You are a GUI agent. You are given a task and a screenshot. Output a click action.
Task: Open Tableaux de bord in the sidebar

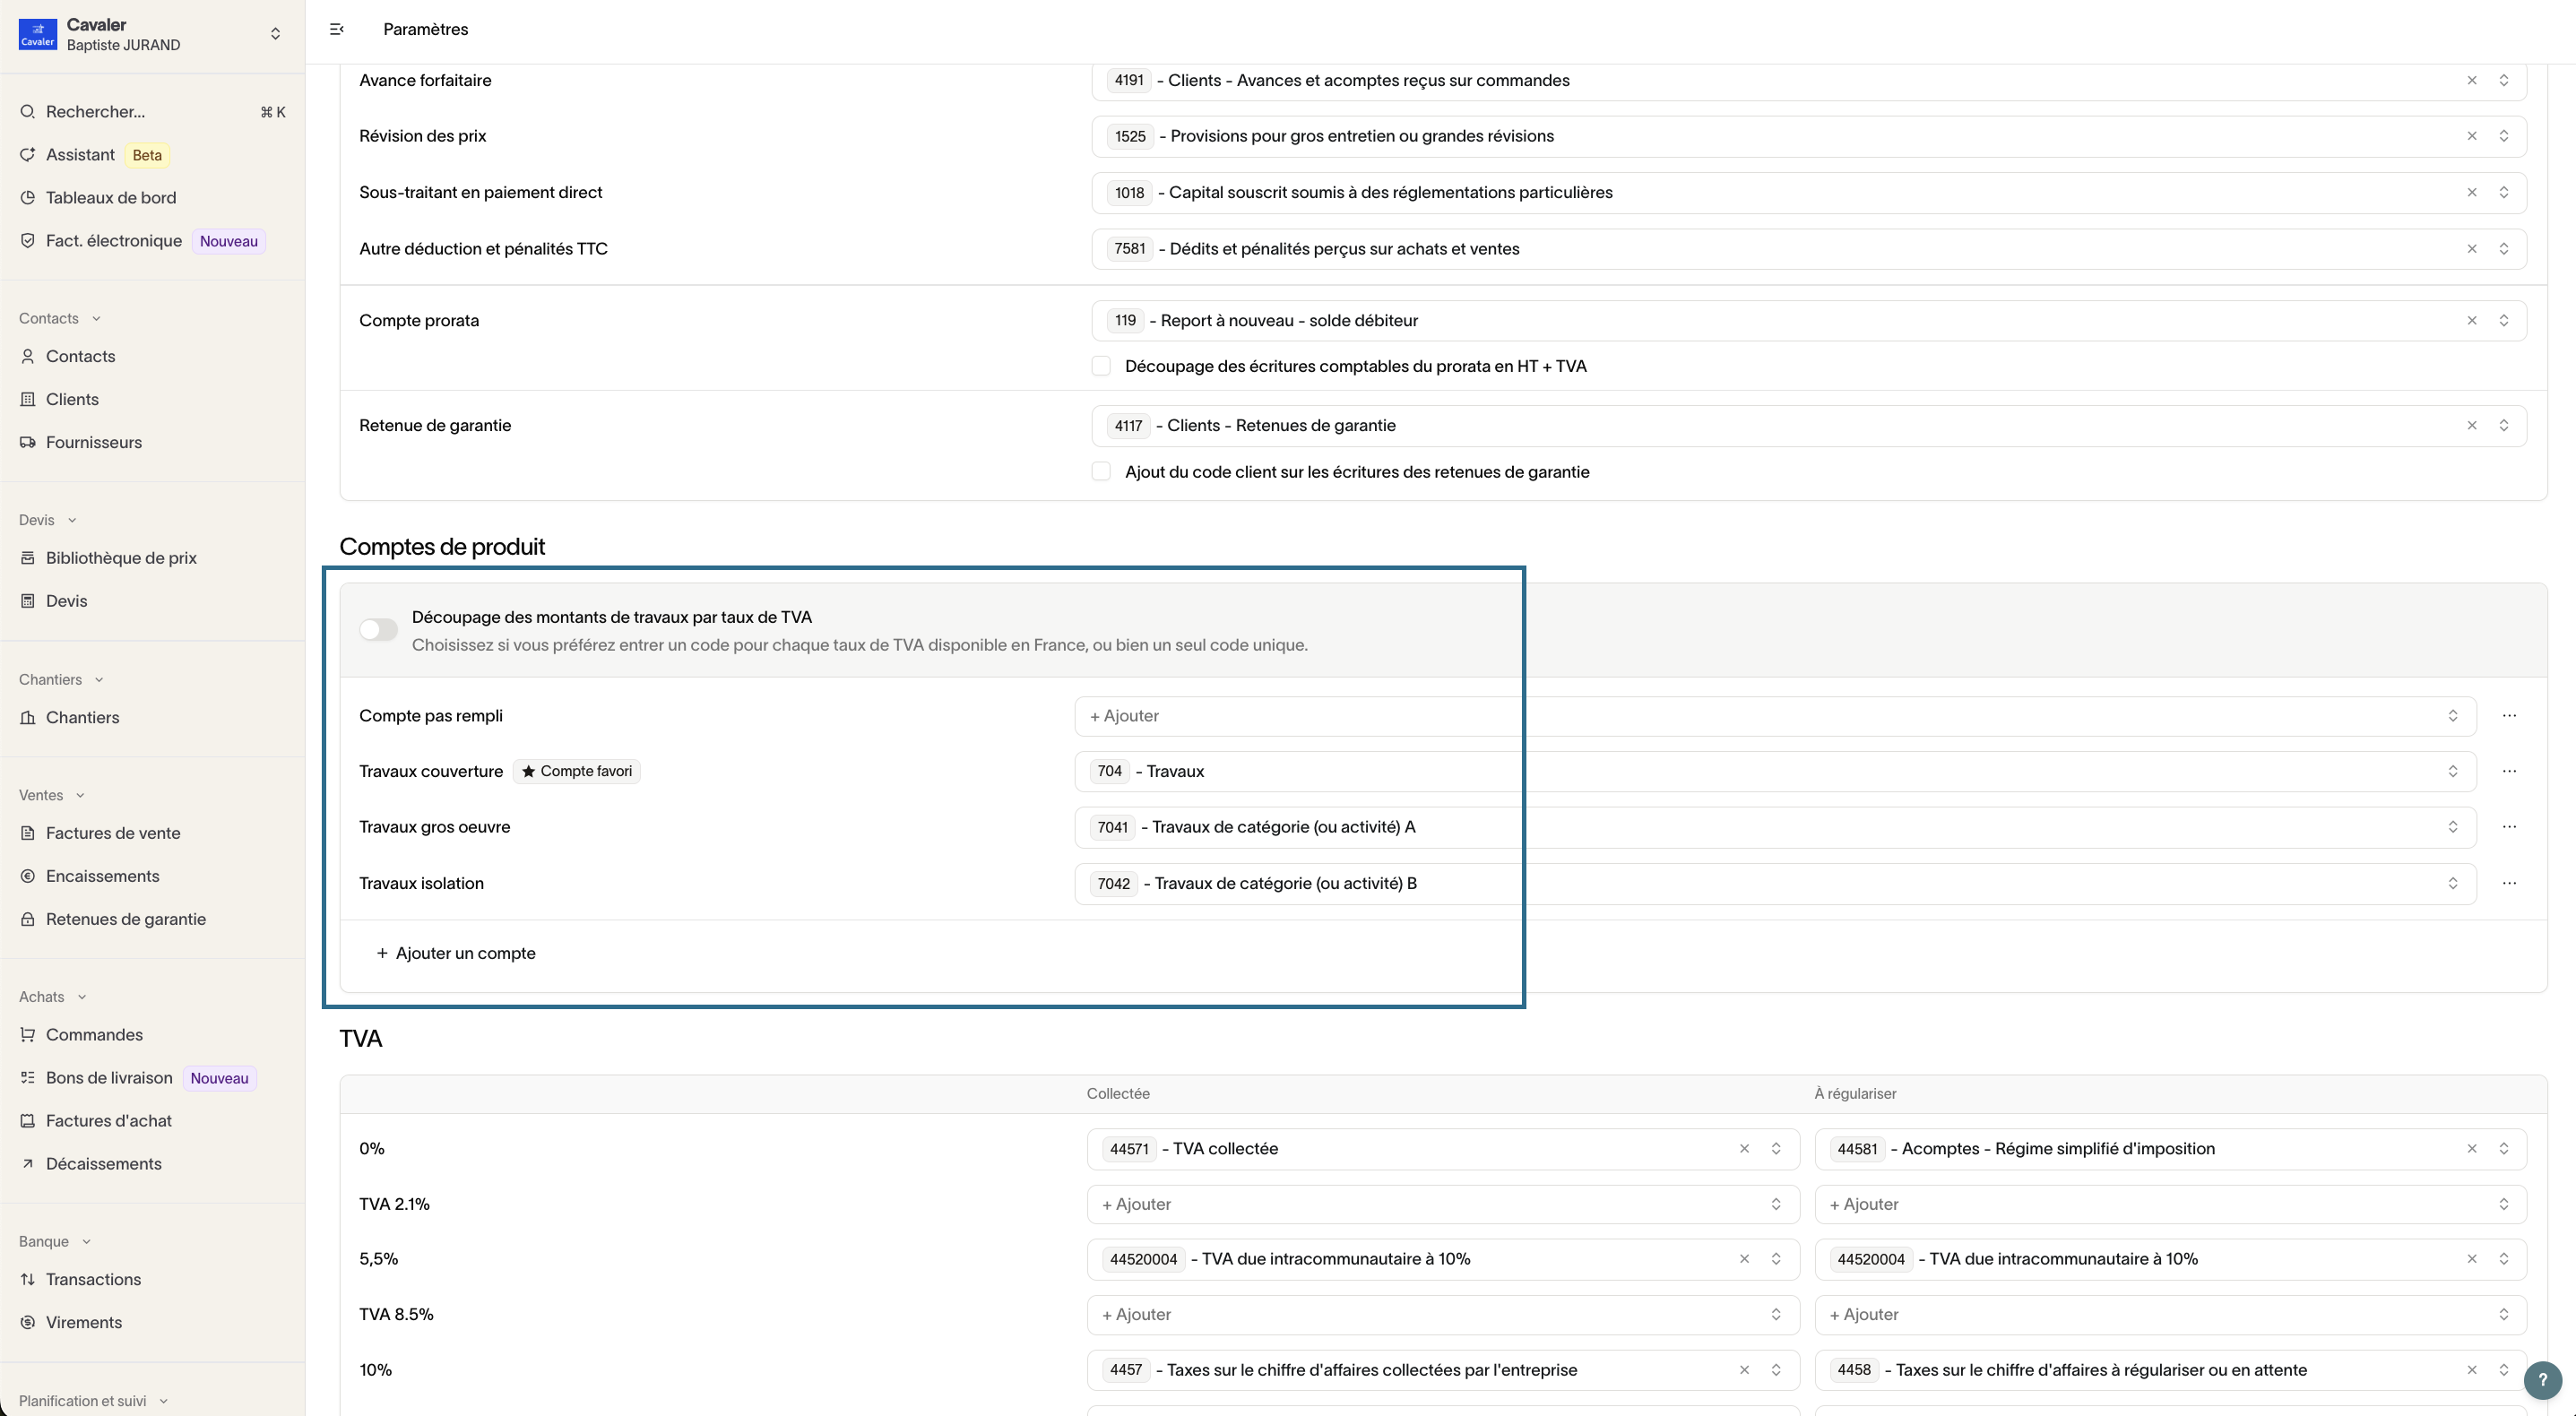point(111,198)
